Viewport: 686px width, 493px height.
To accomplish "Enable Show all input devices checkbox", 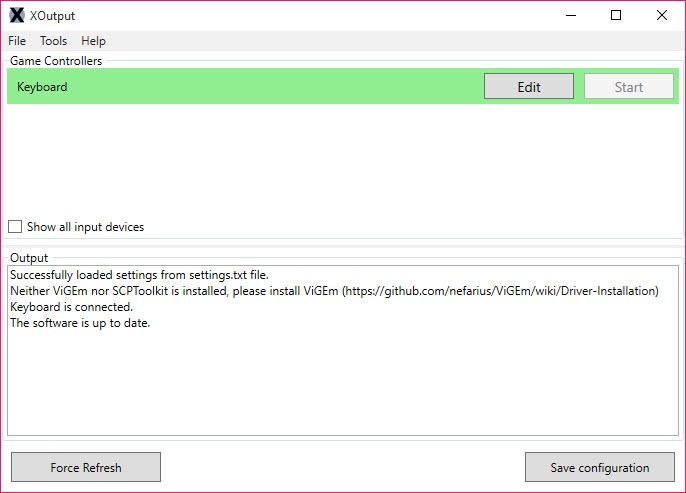I will pos(15,227).
